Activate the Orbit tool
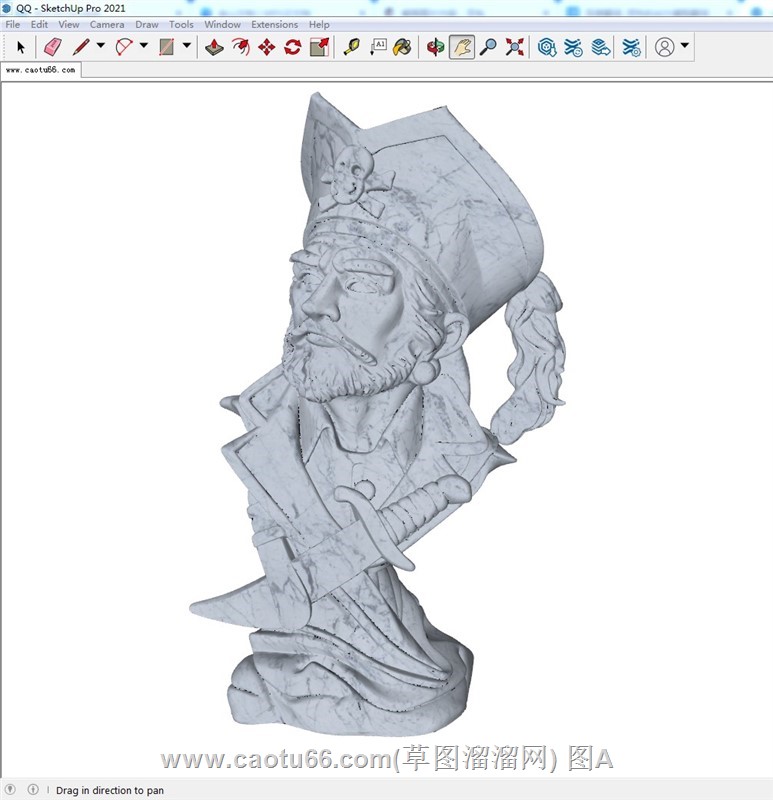Screen dimensions: 773x800 (436, 47)
